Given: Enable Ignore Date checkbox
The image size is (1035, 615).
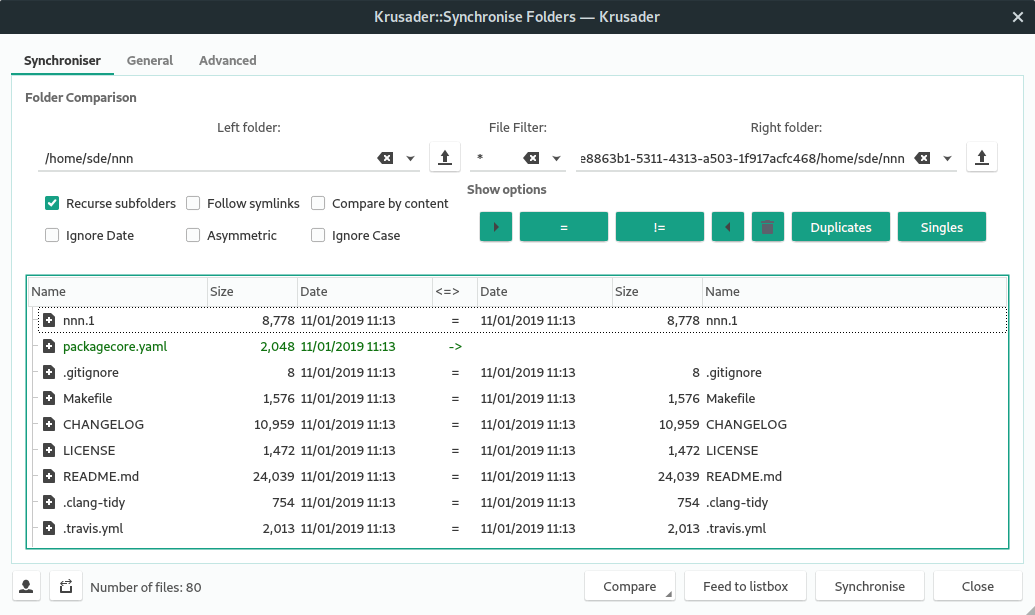Looking at the screenshot, I should tap(52, 235).
